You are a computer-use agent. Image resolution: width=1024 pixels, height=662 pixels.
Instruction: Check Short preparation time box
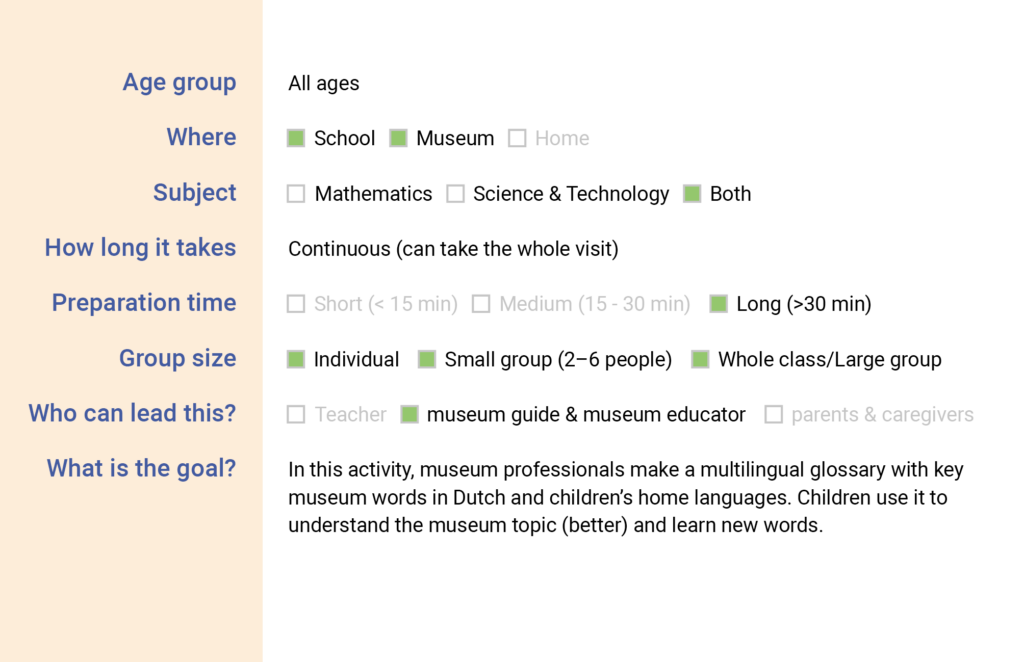(296, 304)
